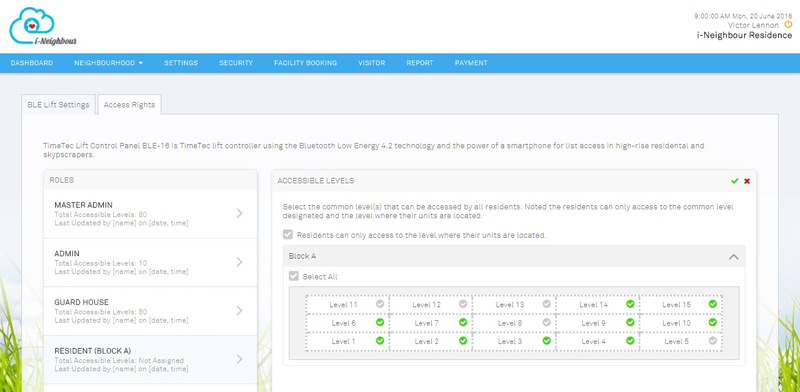The image size is (800, 392).
Task: Toggle Level 13 access check icon
Action: 546,304
